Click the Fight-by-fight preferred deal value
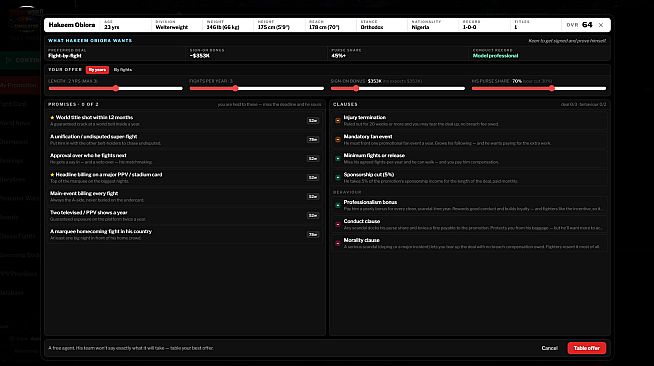Screen dimensions: 654x366 point(65,56)
